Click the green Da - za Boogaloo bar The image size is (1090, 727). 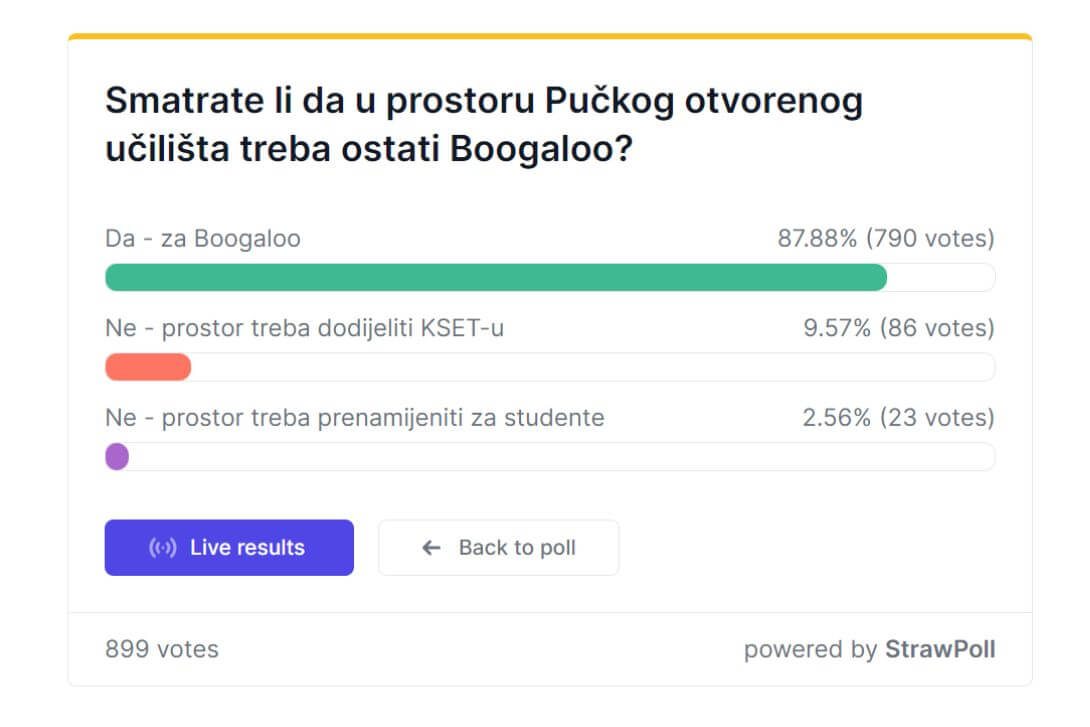[496, 277]
